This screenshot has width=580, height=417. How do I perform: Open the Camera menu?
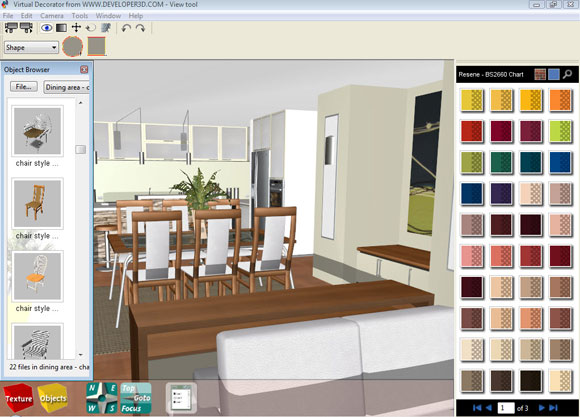(52, 16)
